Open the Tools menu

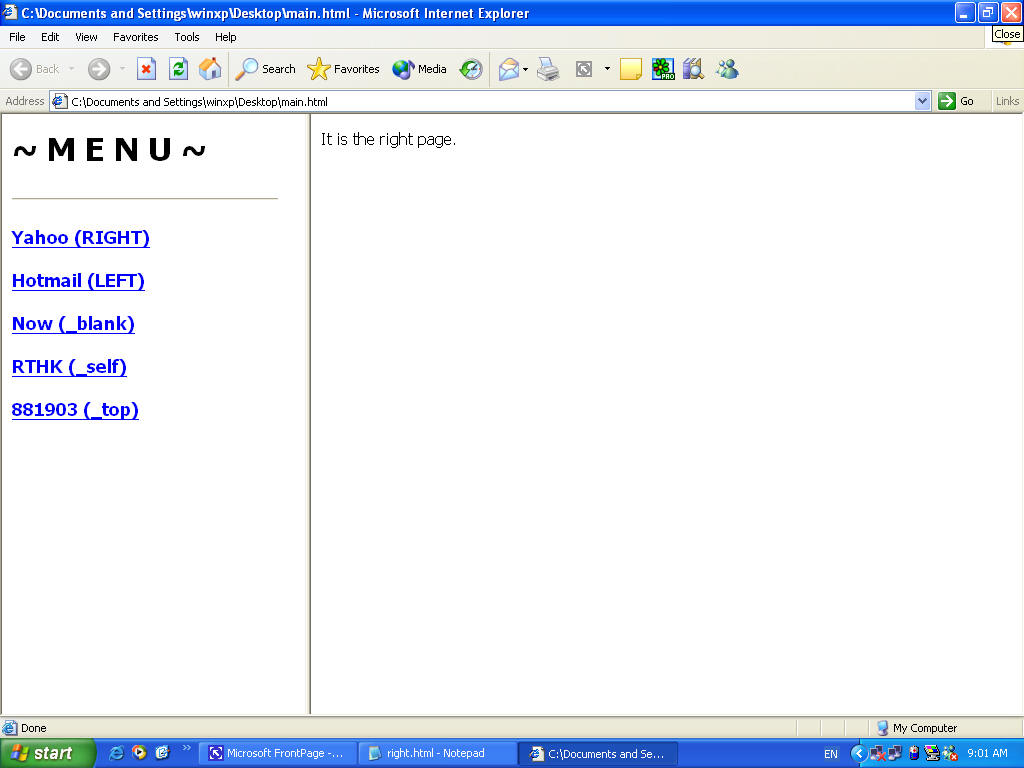(x=187, y=37)
